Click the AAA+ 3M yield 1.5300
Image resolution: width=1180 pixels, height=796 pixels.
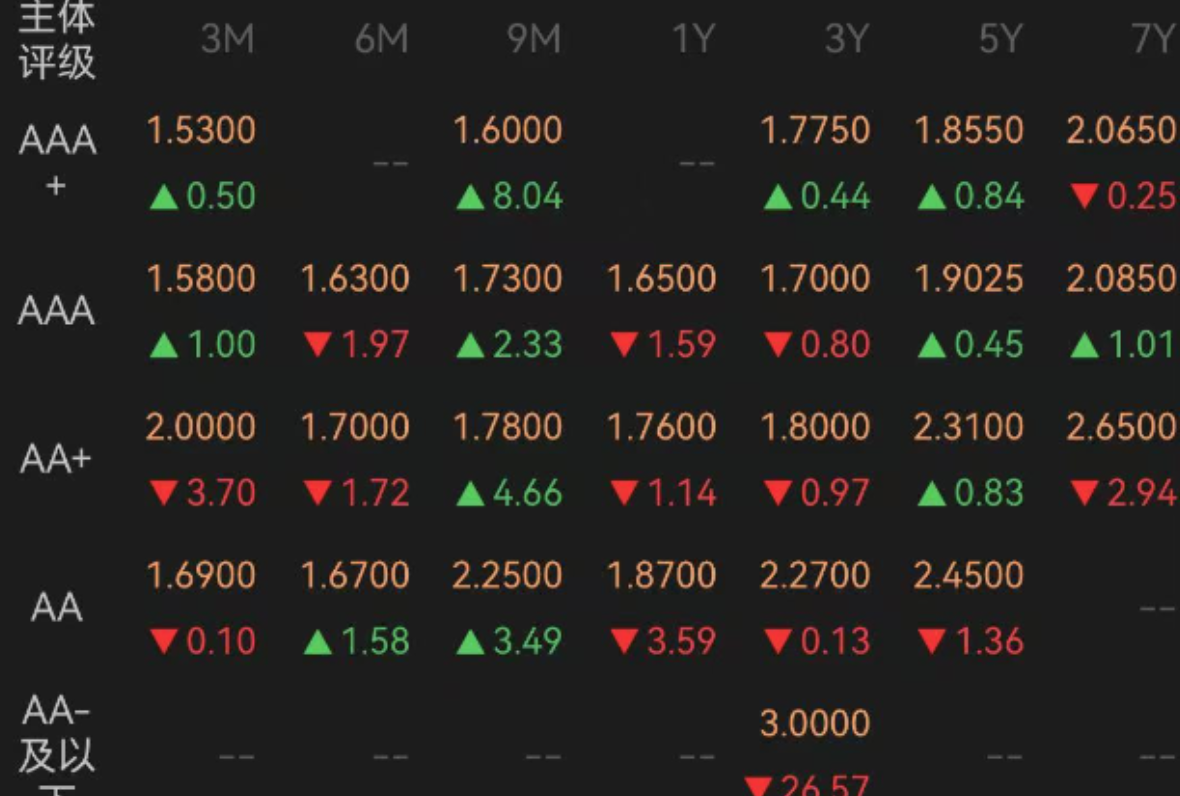click(201, 130)
